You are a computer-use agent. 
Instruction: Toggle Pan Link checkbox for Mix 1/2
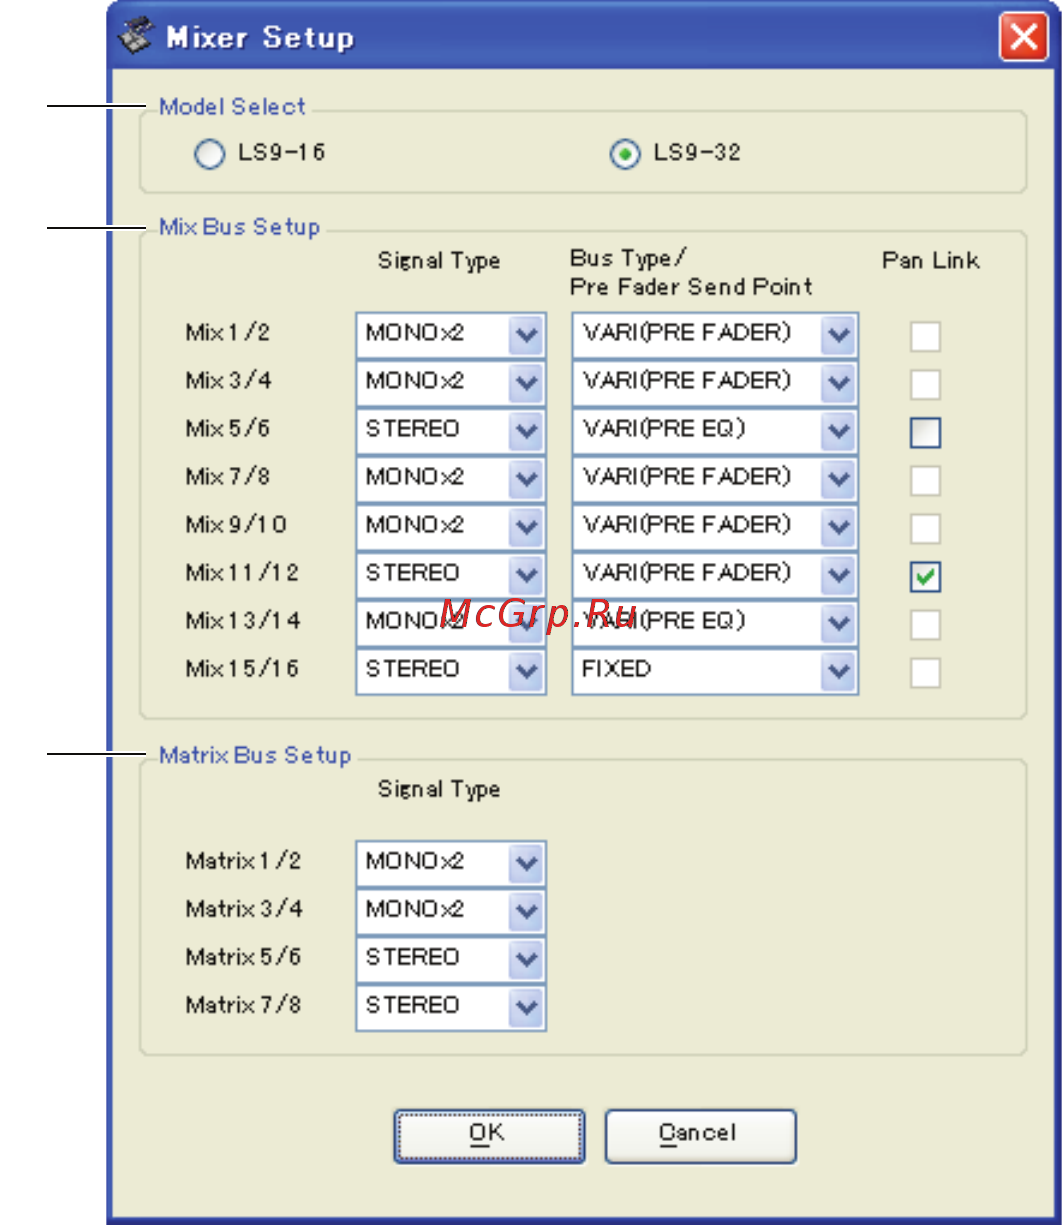(925, 337)
